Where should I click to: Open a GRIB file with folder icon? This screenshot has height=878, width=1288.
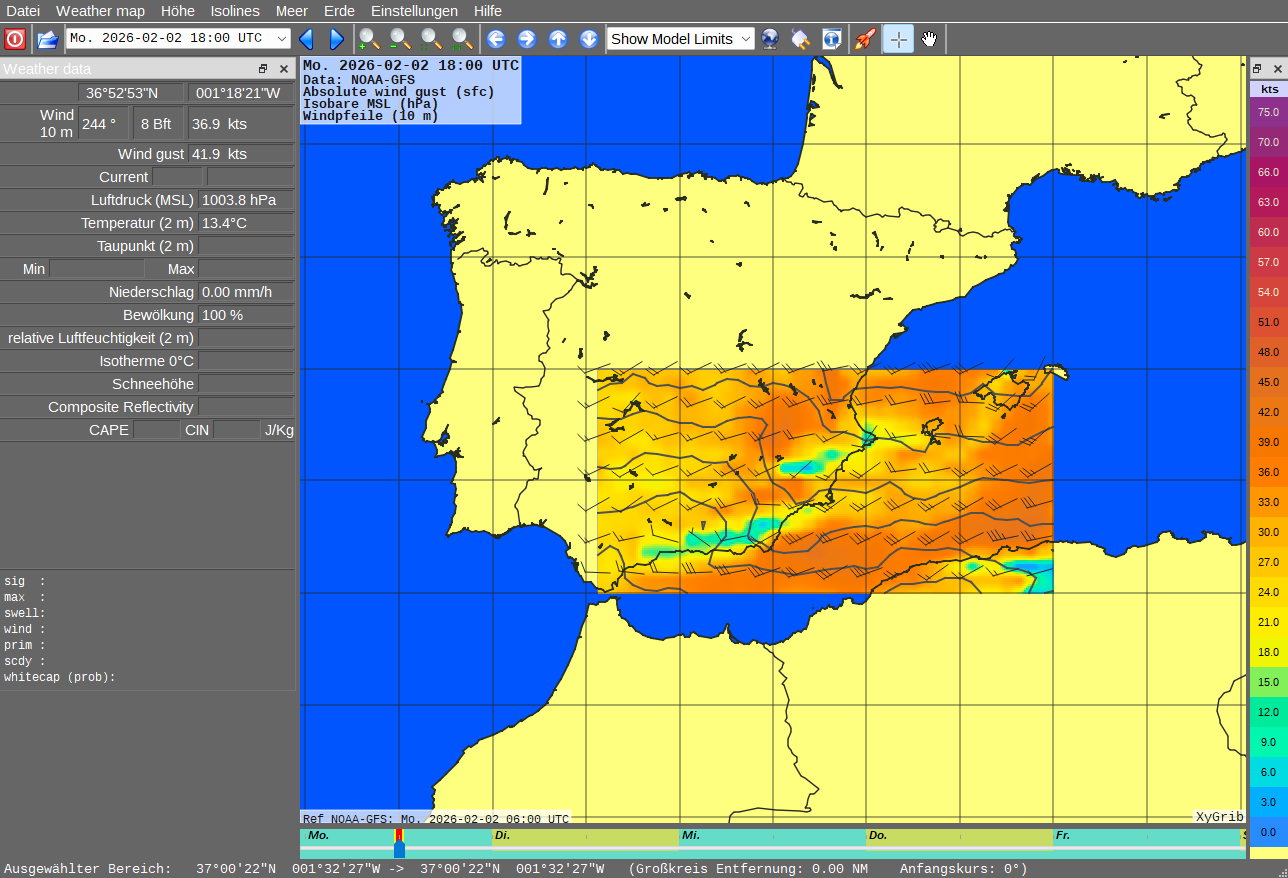pos(47,39)
